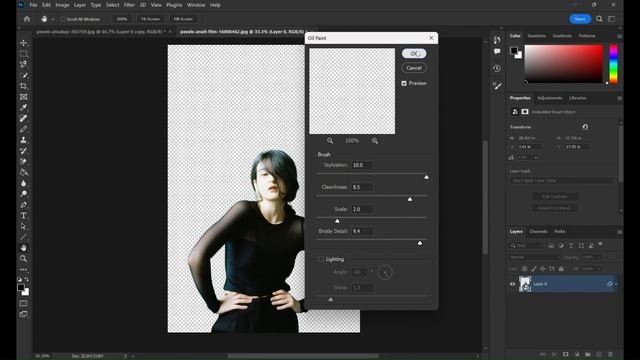
Task: Select the History Brush tool
Action: 24,151
